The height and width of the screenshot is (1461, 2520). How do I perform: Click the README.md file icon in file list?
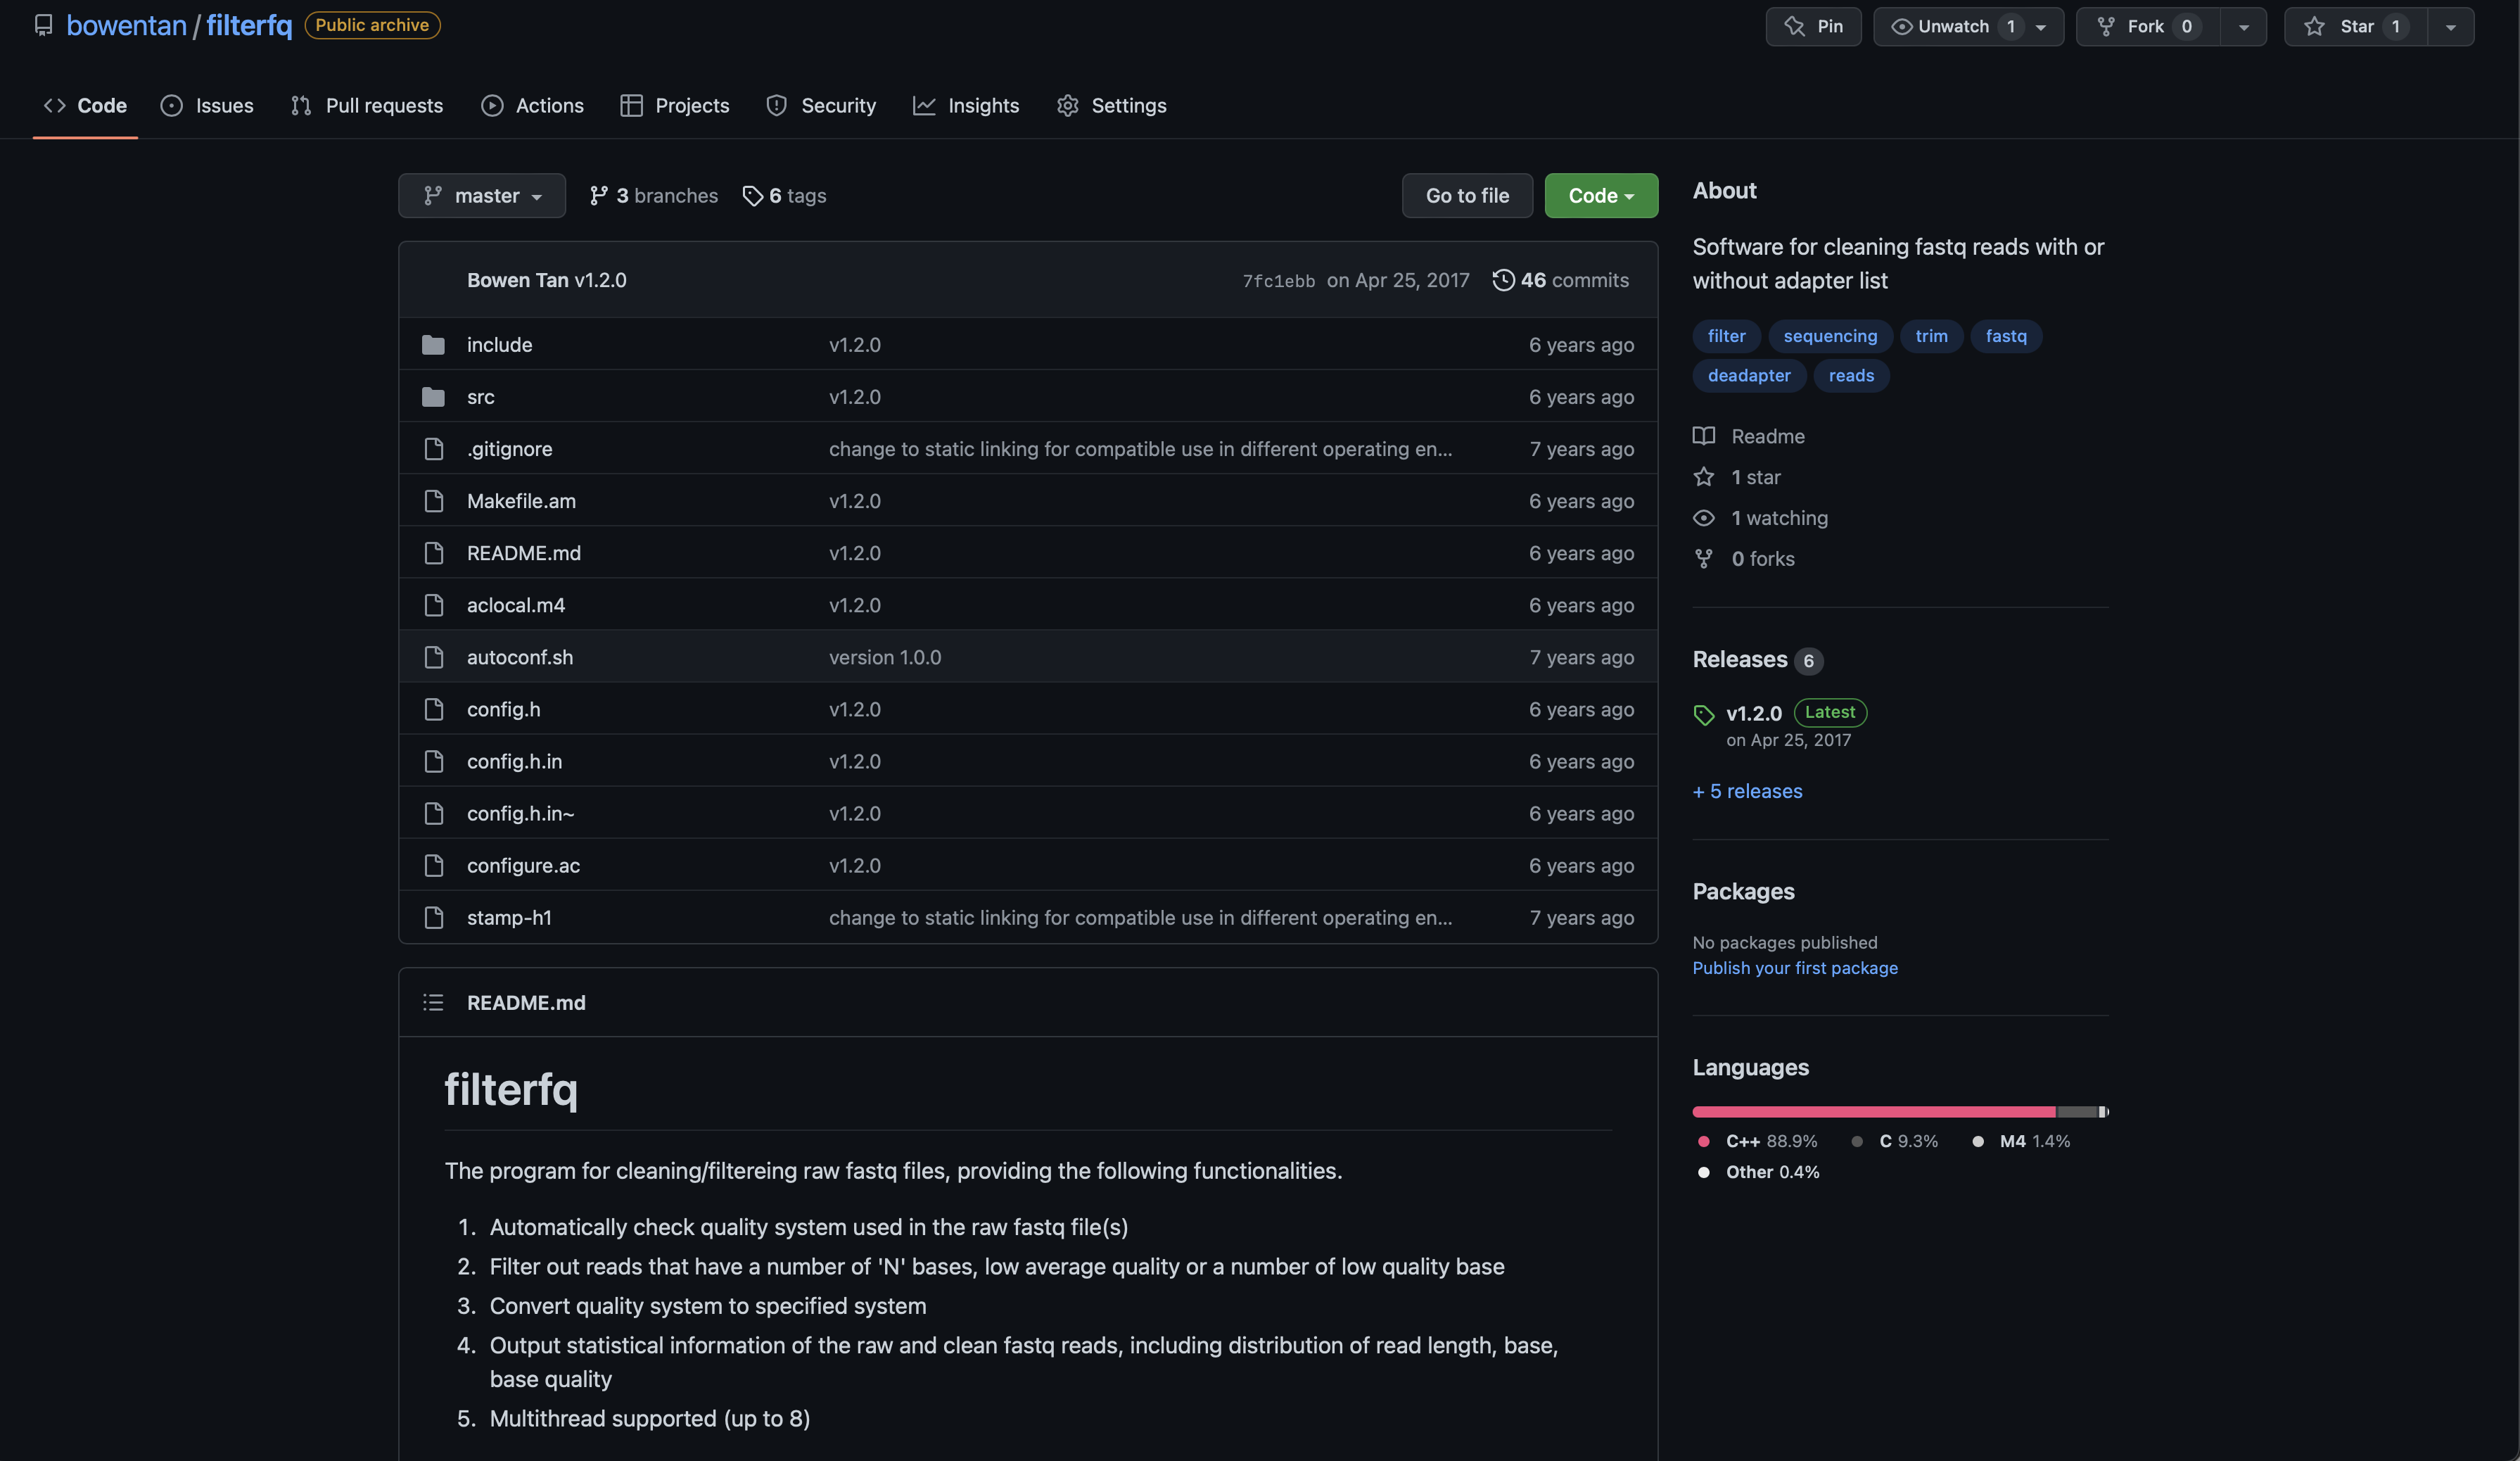point(433,553)
